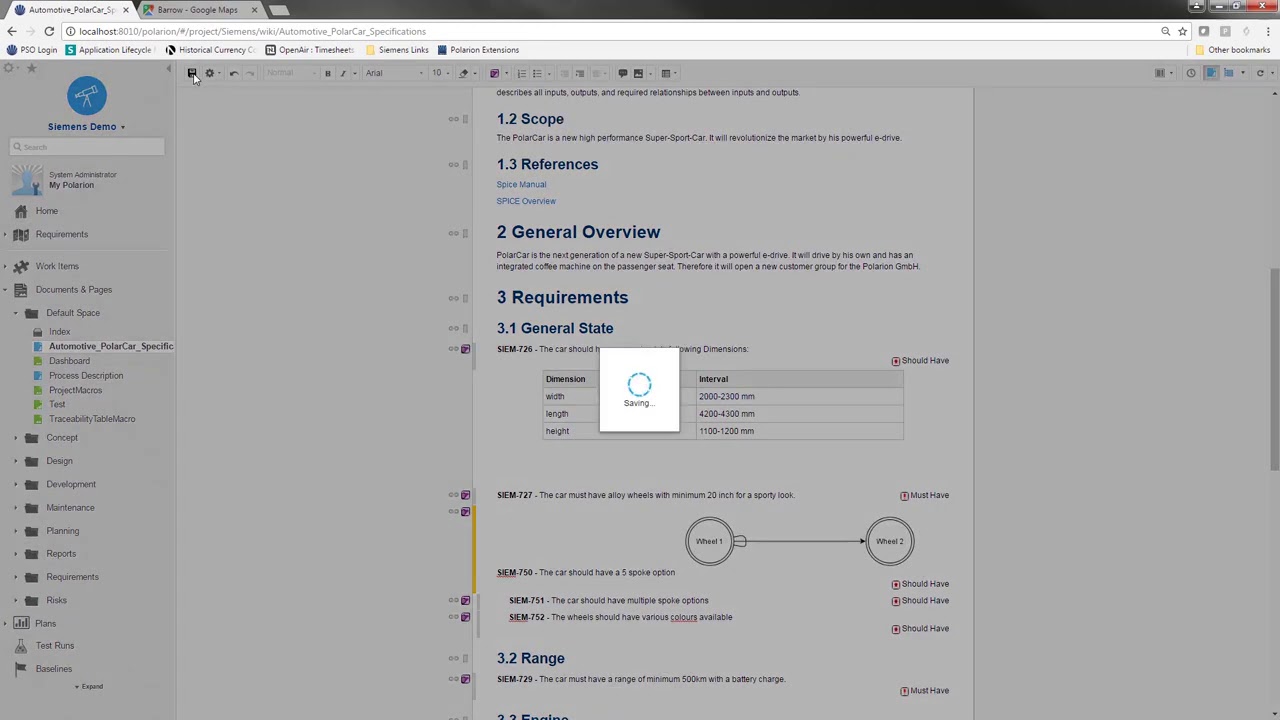This screenshot has width=1280, height=720.
Task: Click the comment speech bubble icon
Action: (x=622, y=73)
